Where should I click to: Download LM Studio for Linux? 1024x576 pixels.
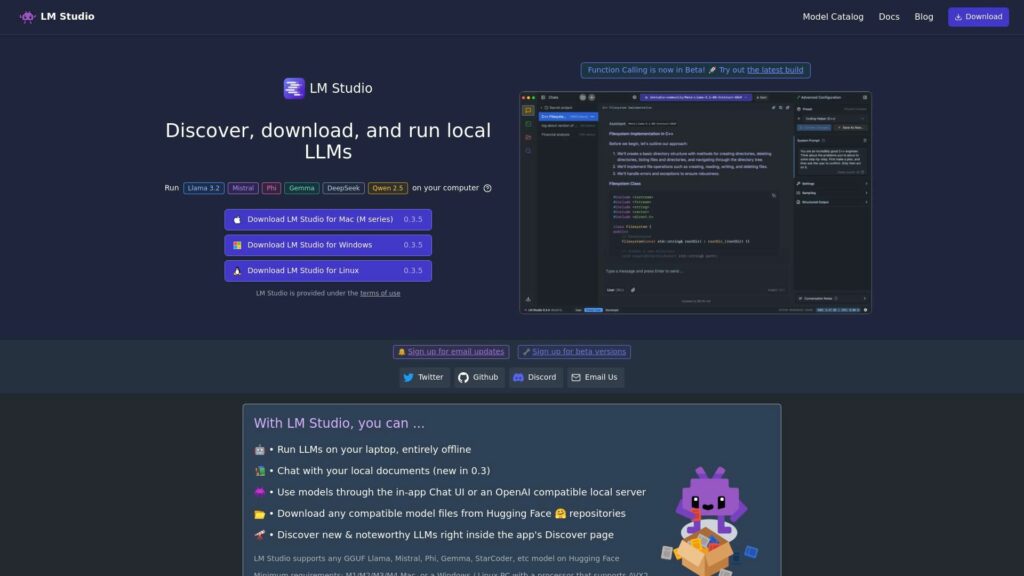tap(328, 270)
